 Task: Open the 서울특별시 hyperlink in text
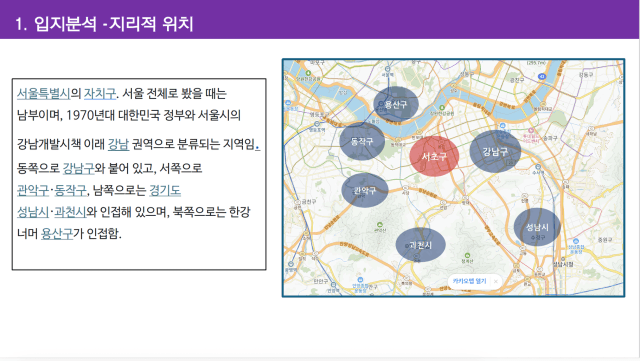[43, 94]
